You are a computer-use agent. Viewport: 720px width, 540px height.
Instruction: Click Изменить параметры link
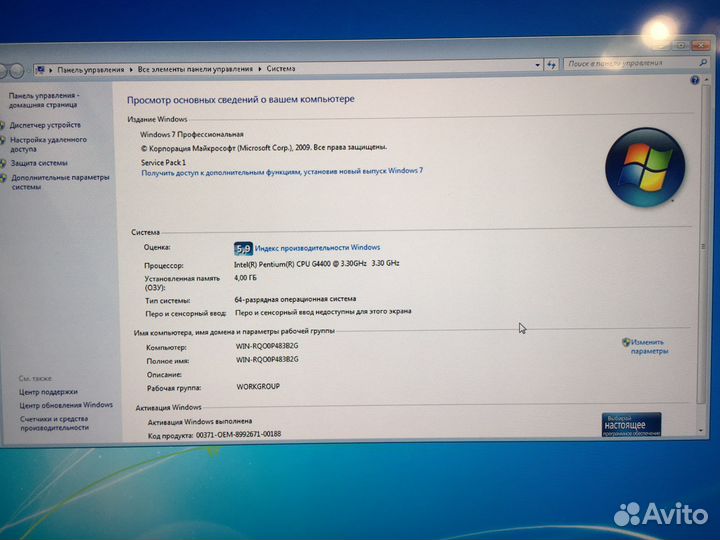pyautogui.click(x=648, y=347)
